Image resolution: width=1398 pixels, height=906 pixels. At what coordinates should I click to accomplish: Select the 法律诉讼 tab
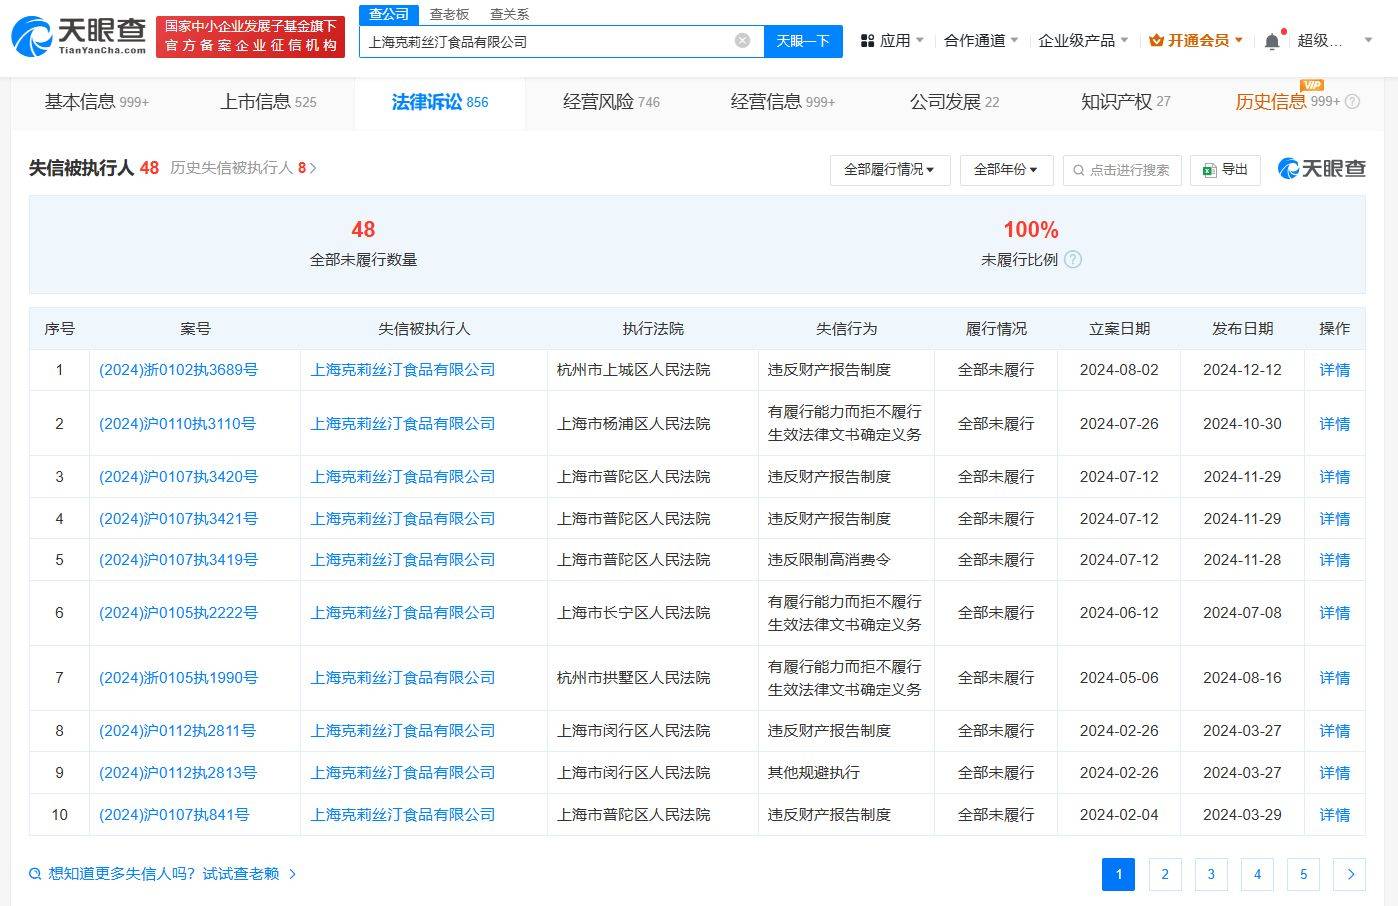point(440,102)
